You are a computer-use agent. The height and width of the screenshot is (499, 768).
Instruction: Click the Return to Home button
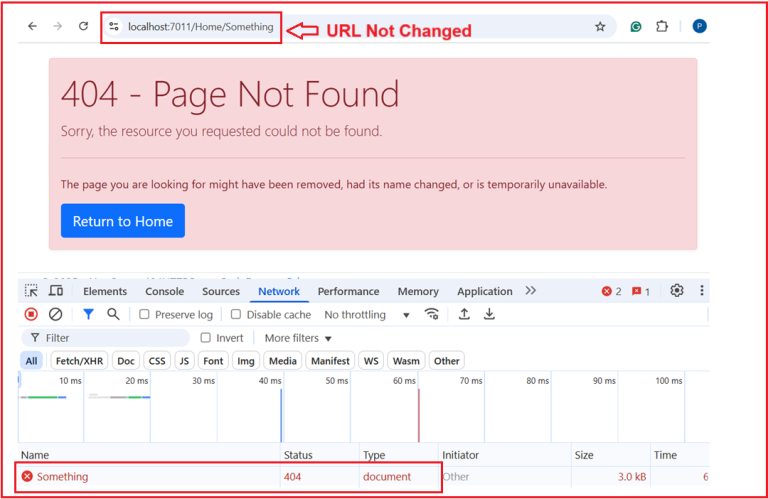coord(122,221)
